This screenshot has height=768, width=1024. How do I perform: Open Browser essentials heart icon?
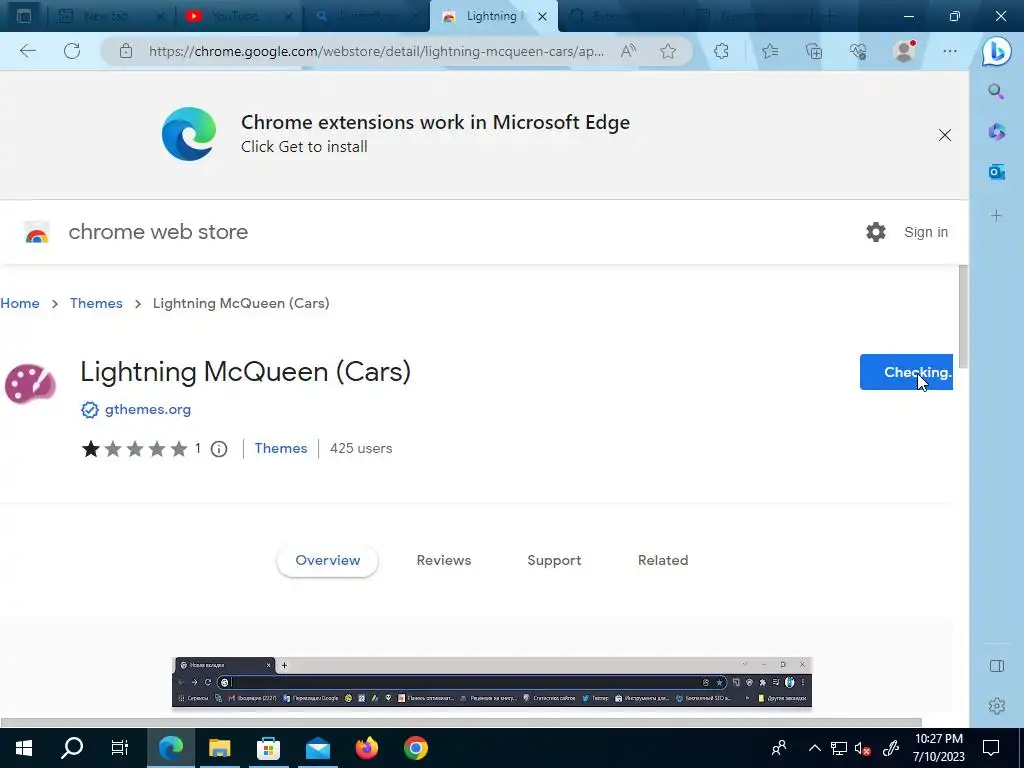(858, 51)
